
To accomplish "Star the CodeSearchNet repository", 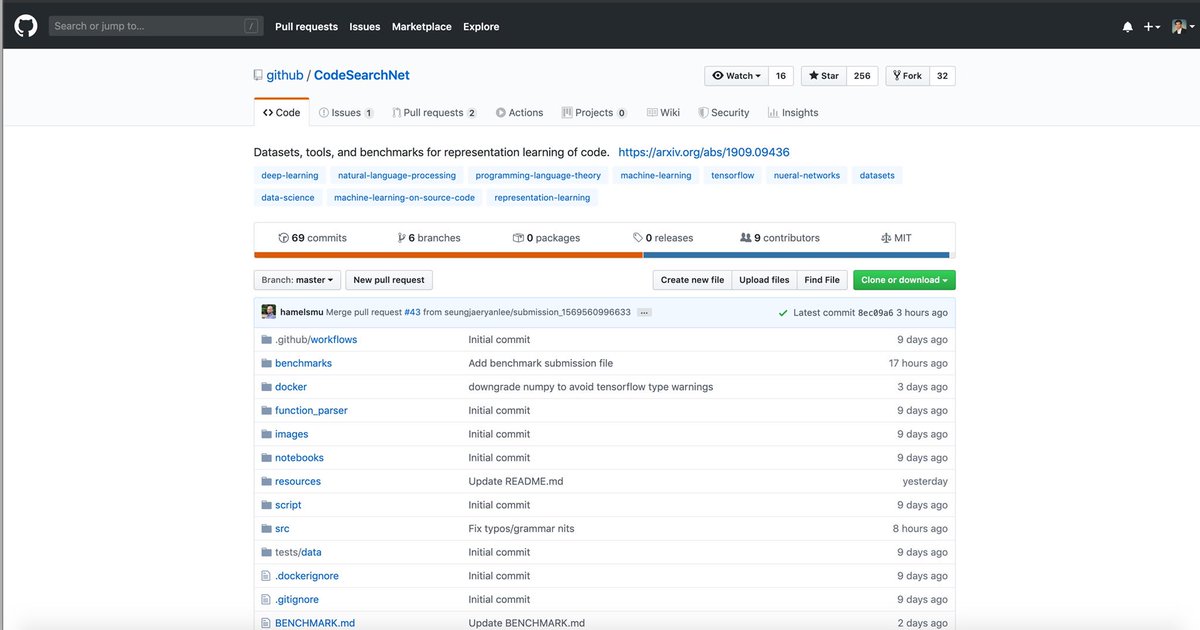I will (x=824, y=76).
